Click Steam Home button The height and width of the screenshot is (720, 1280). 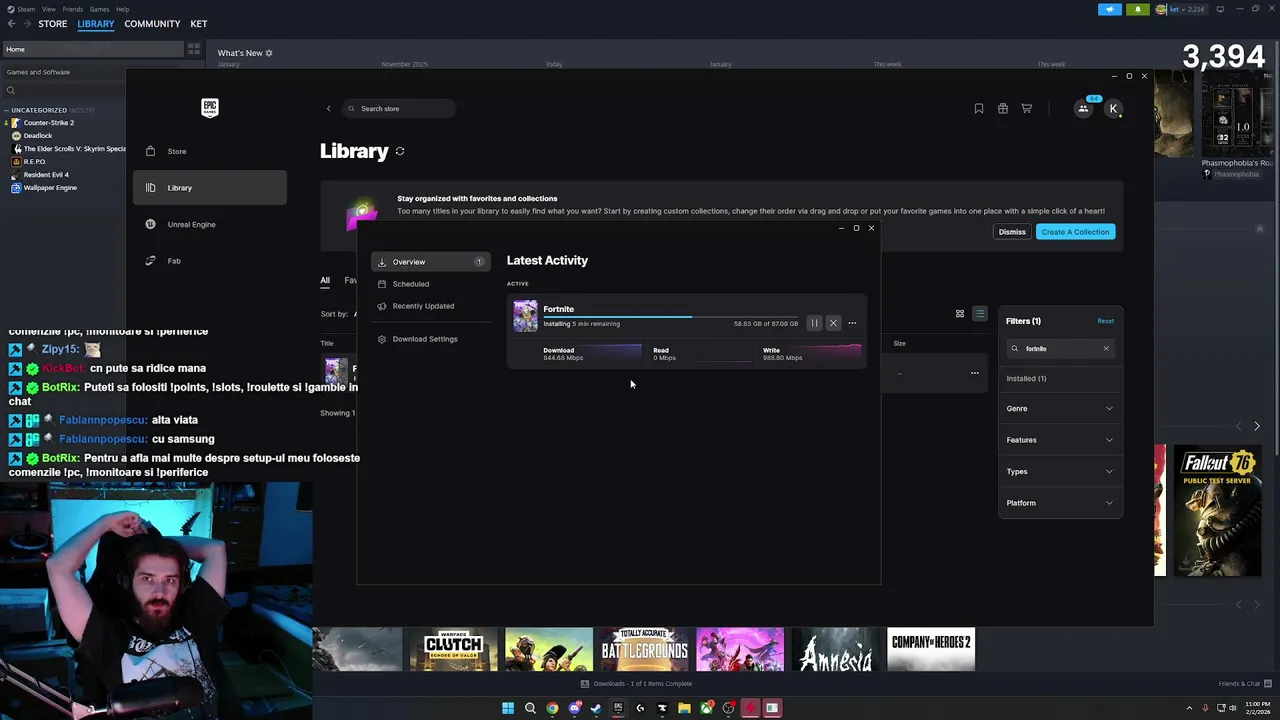click(x=92, y=49)
